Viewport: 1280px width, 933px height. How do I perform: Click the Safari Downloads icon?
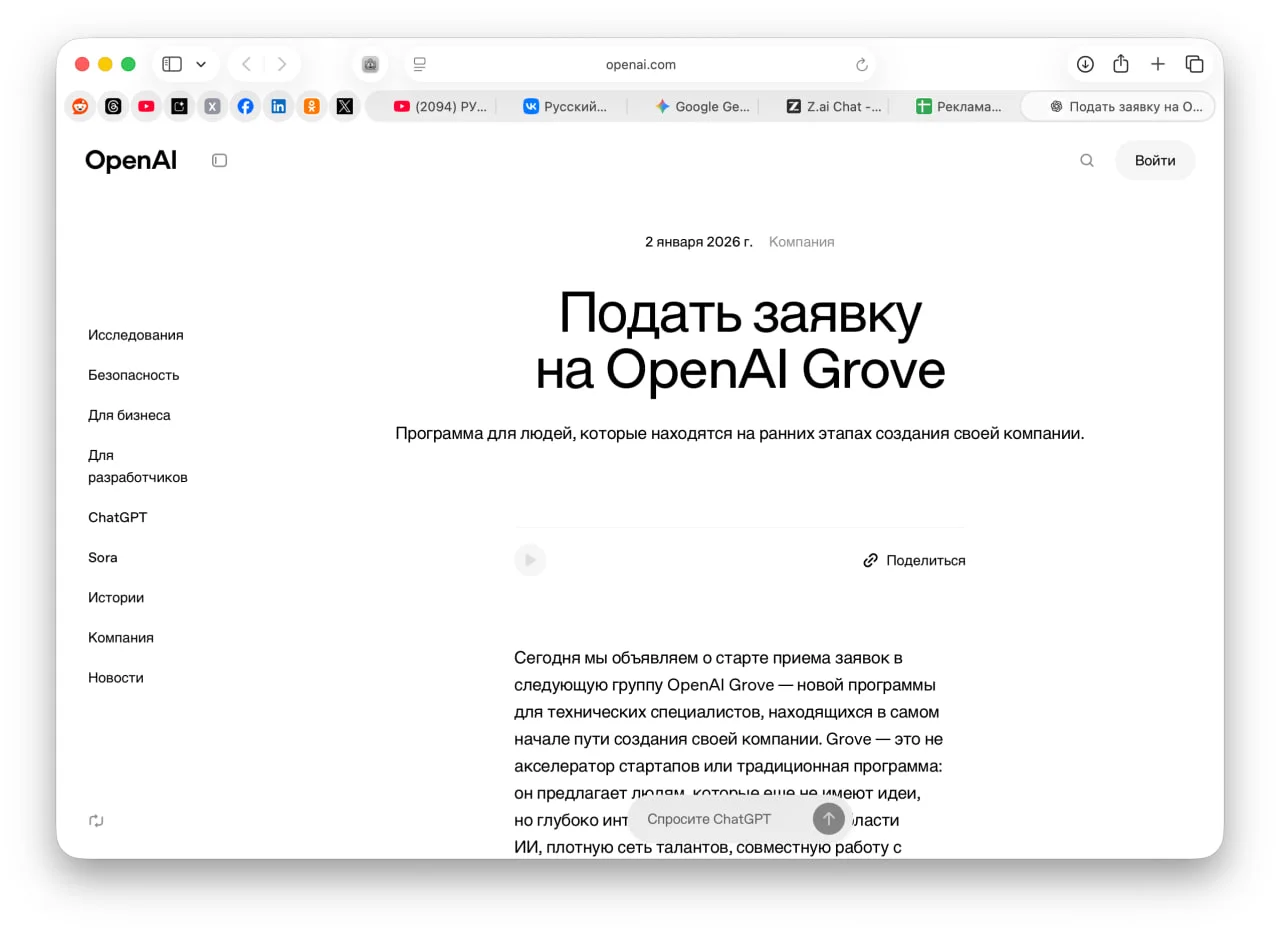click(x=1085, y=64)
